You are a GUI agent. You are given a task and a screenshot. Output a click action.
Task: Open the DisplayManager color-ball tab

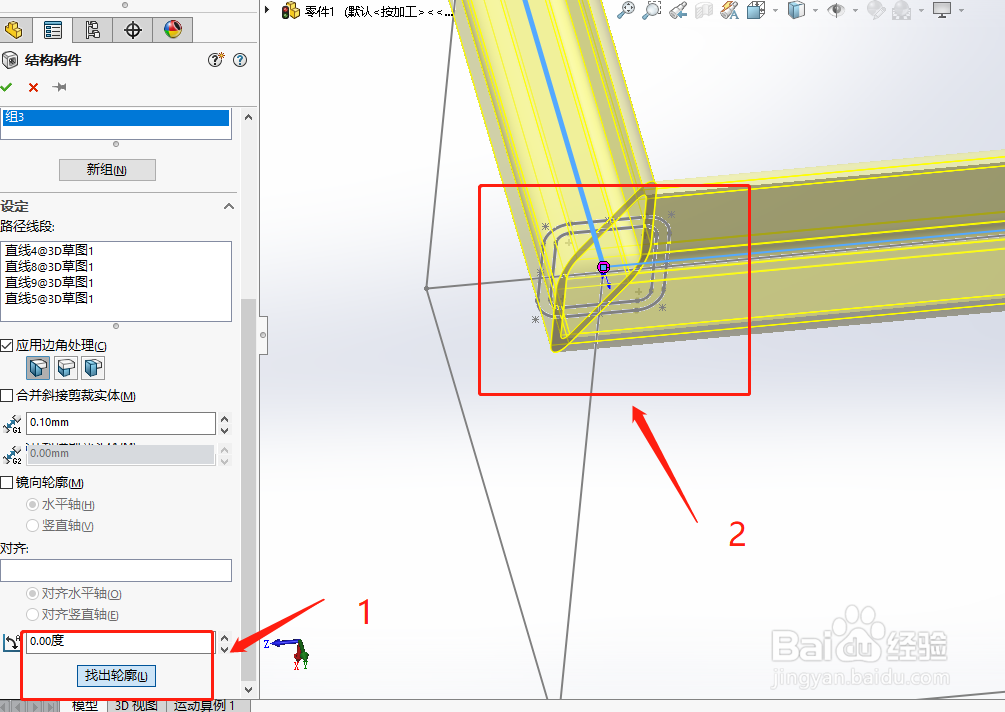pos(172,29)
